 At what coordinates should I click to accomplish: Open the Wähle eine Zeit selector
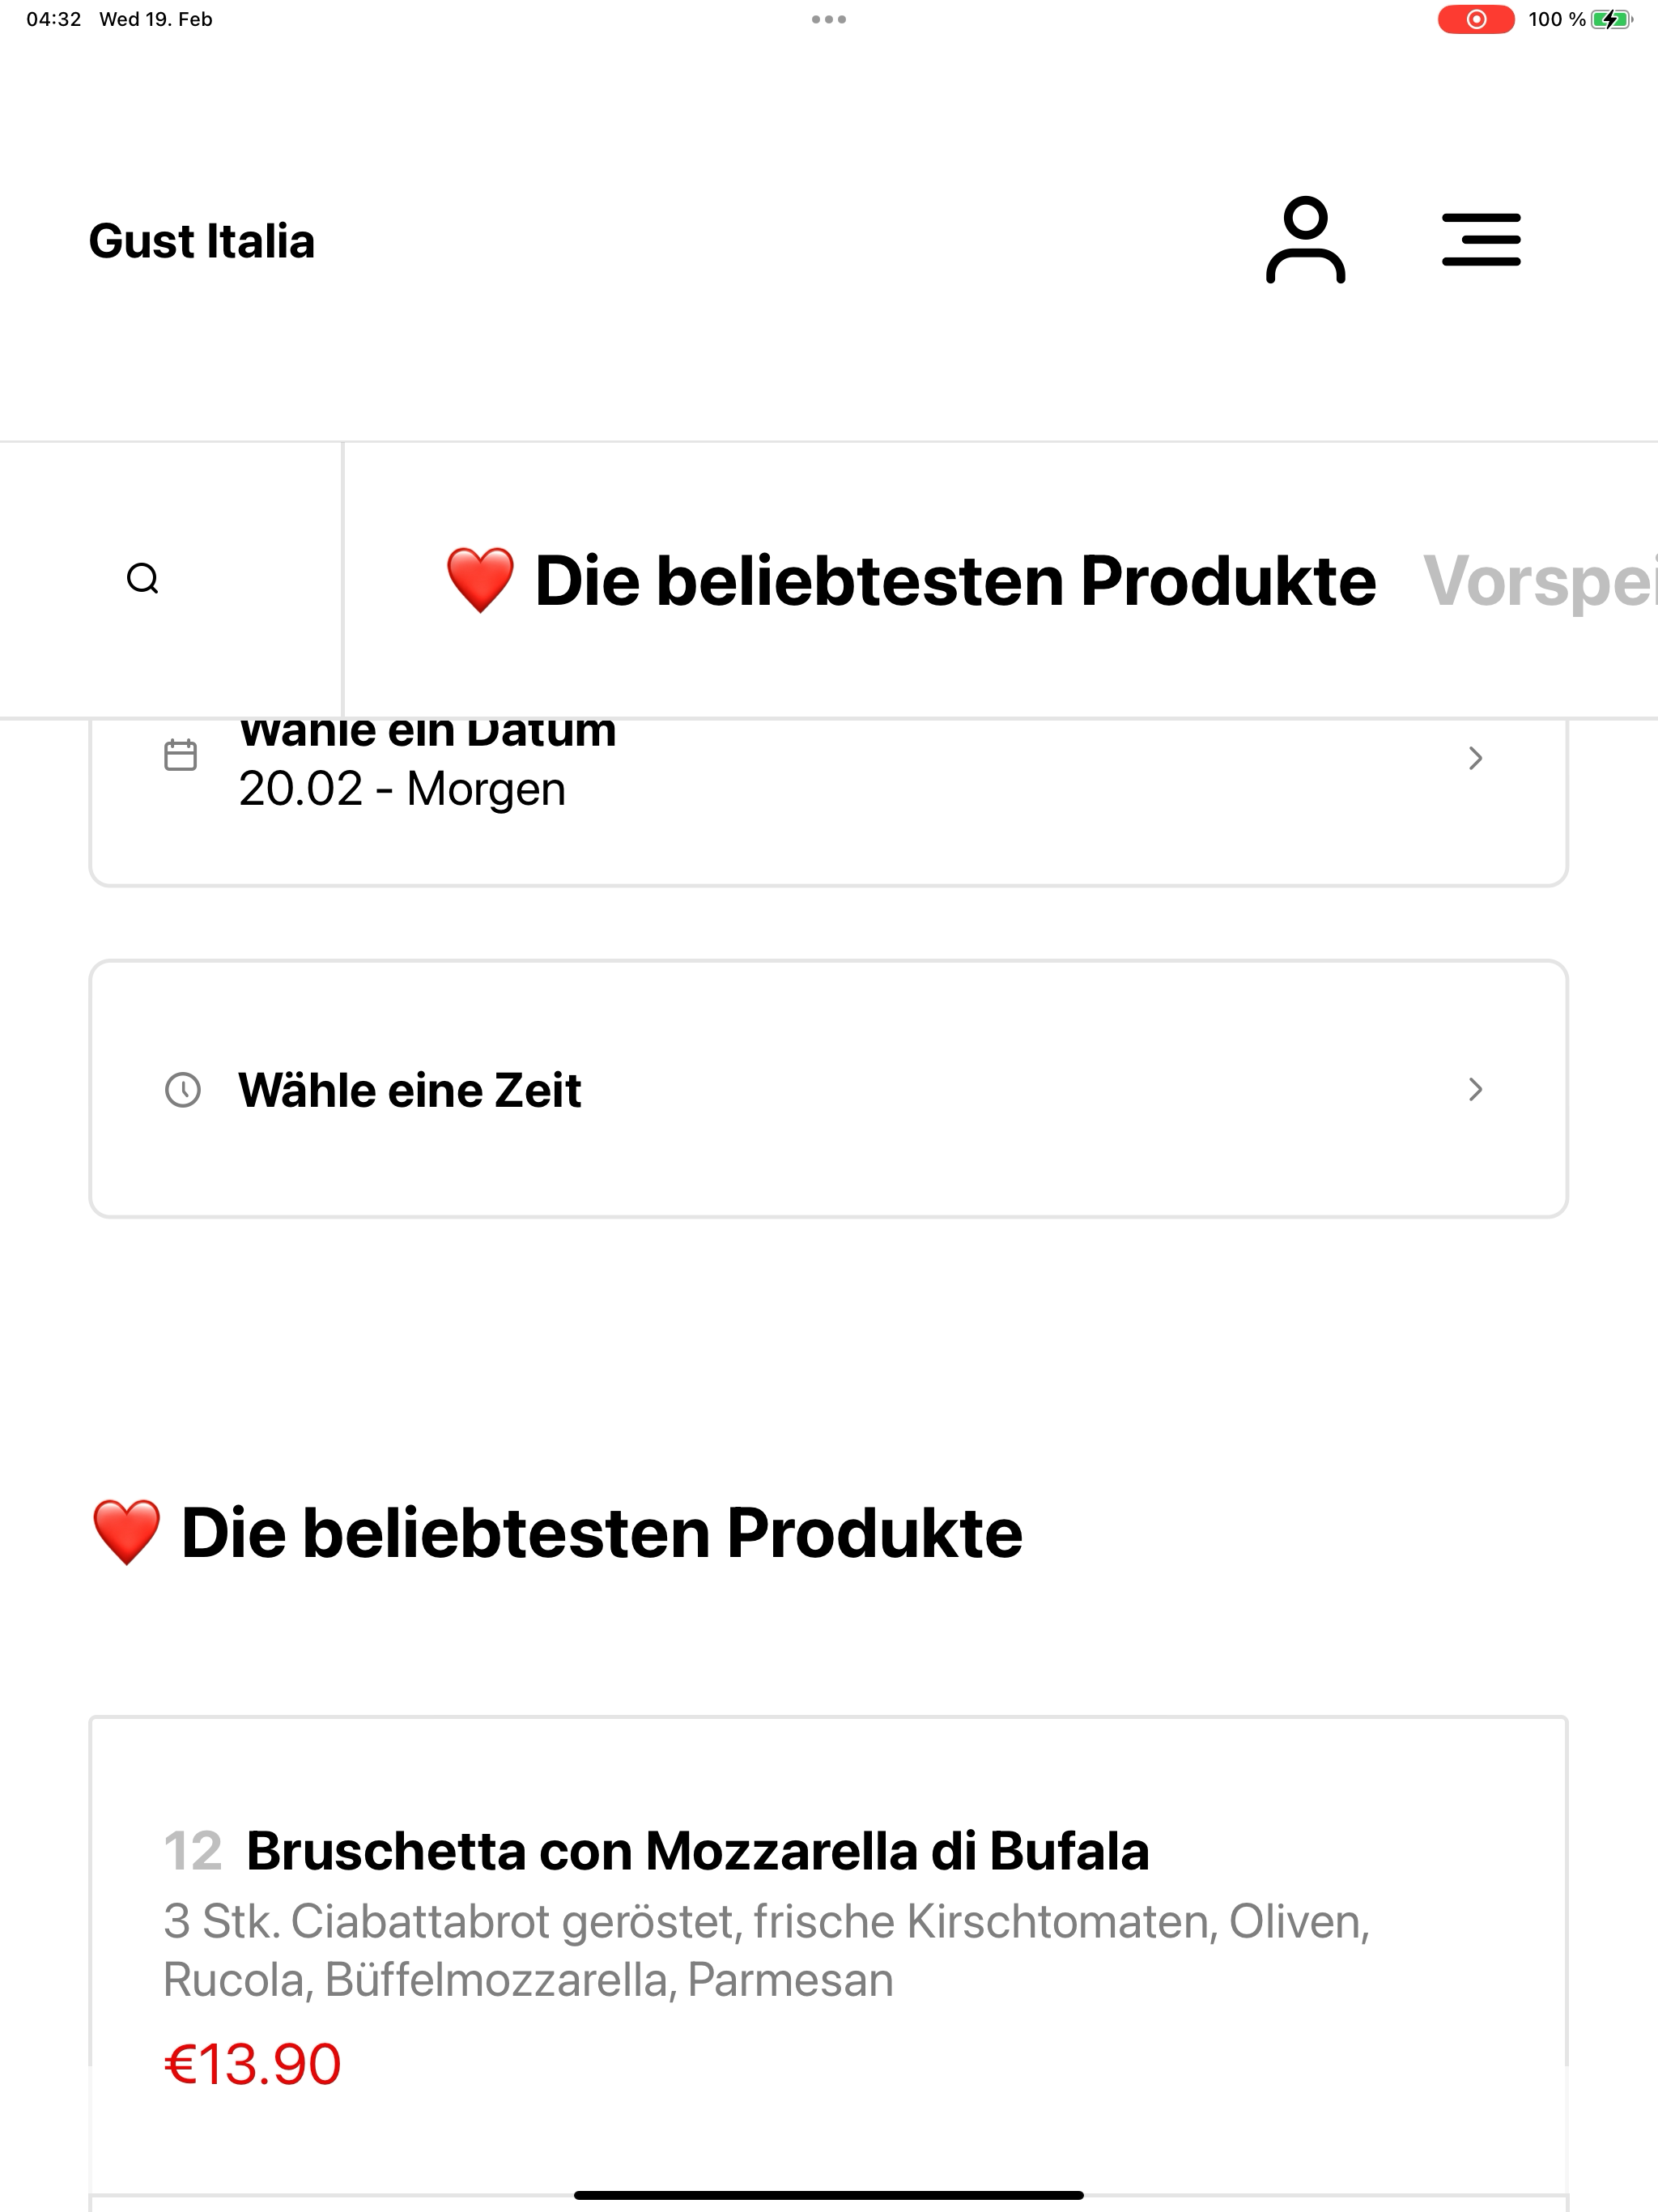829,1089
